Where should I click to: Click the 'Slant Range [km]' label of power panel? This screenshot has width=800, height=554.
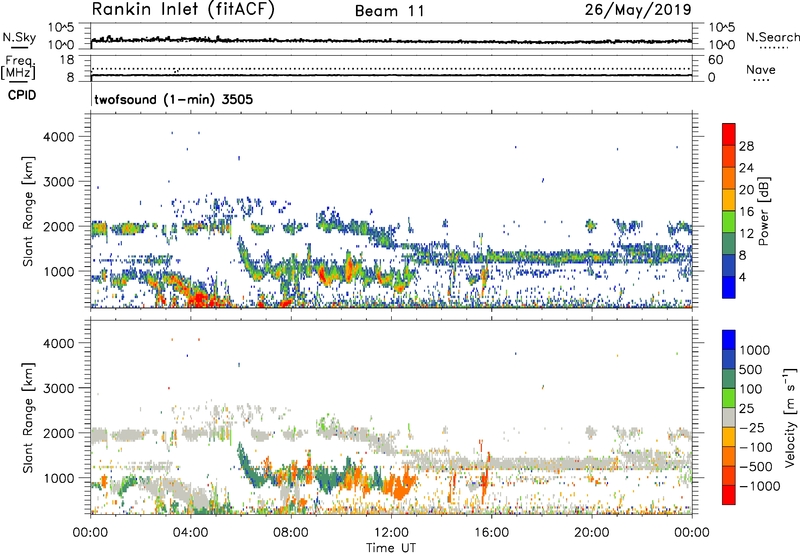tap(28, 211)
